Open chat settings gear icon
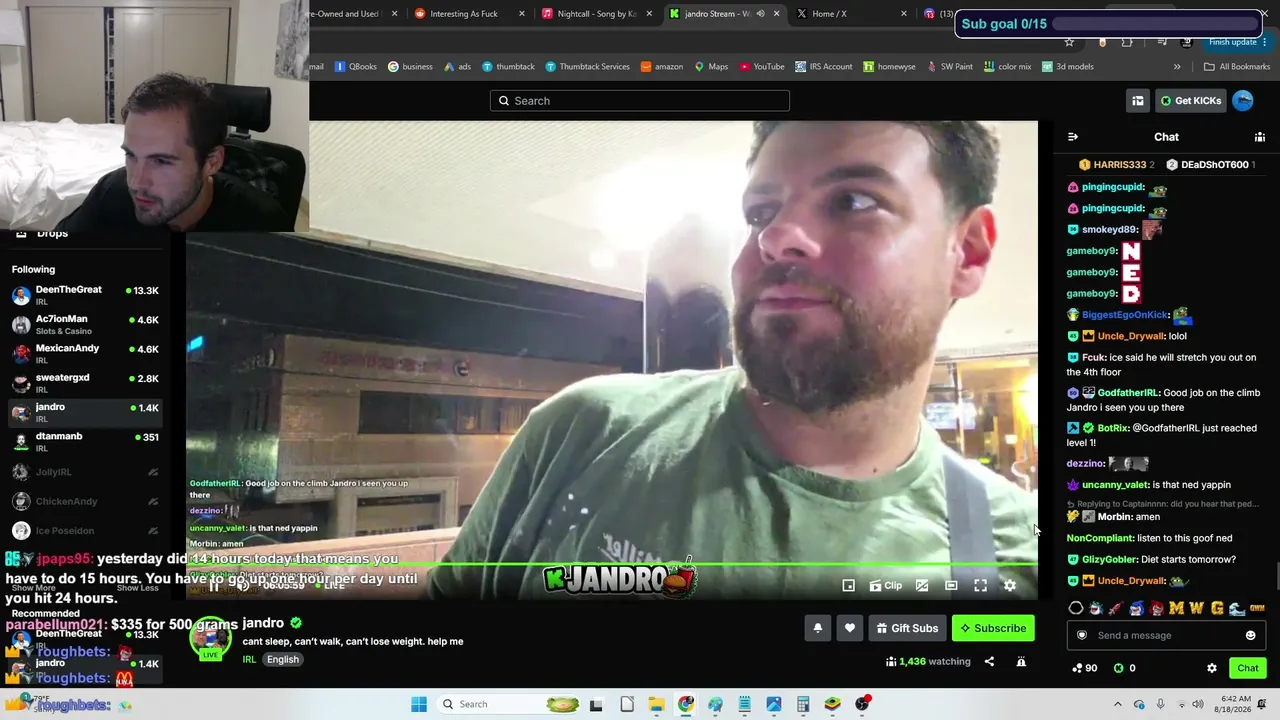Viewport: 1280px width, 720px height. (1212, 668)
